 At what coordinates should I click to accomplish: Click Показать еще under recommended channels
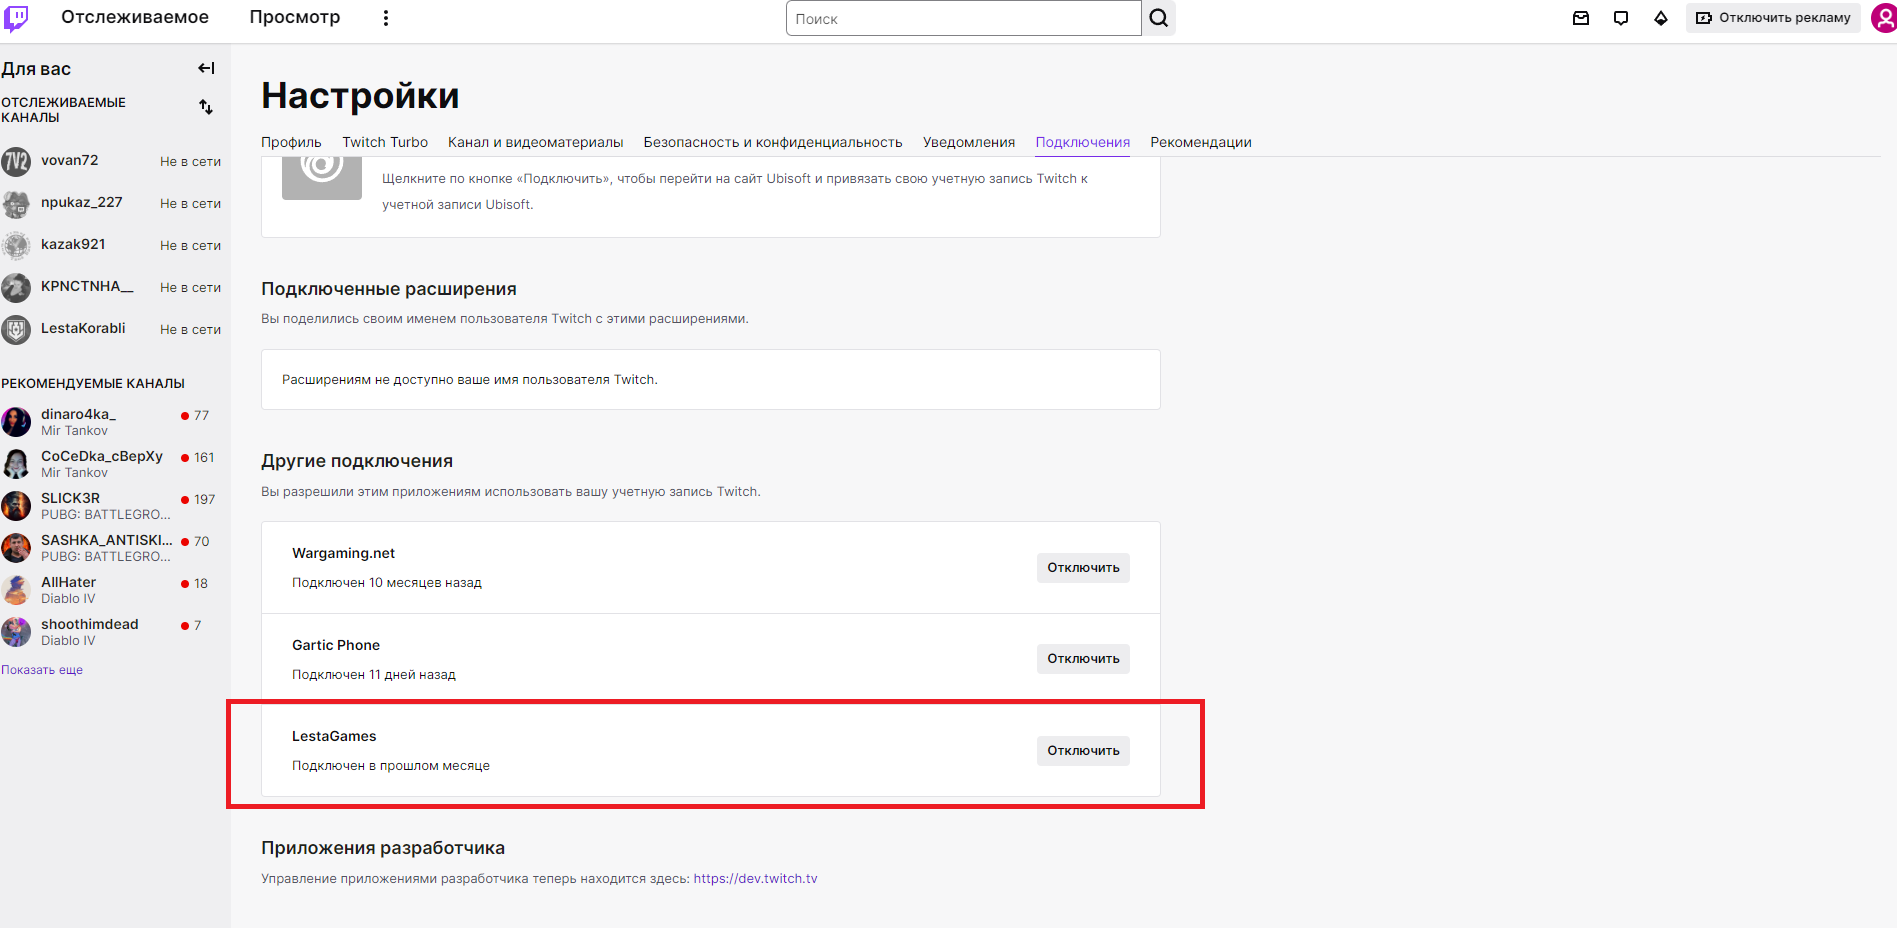pyautogui.click(x=42, y=670)
